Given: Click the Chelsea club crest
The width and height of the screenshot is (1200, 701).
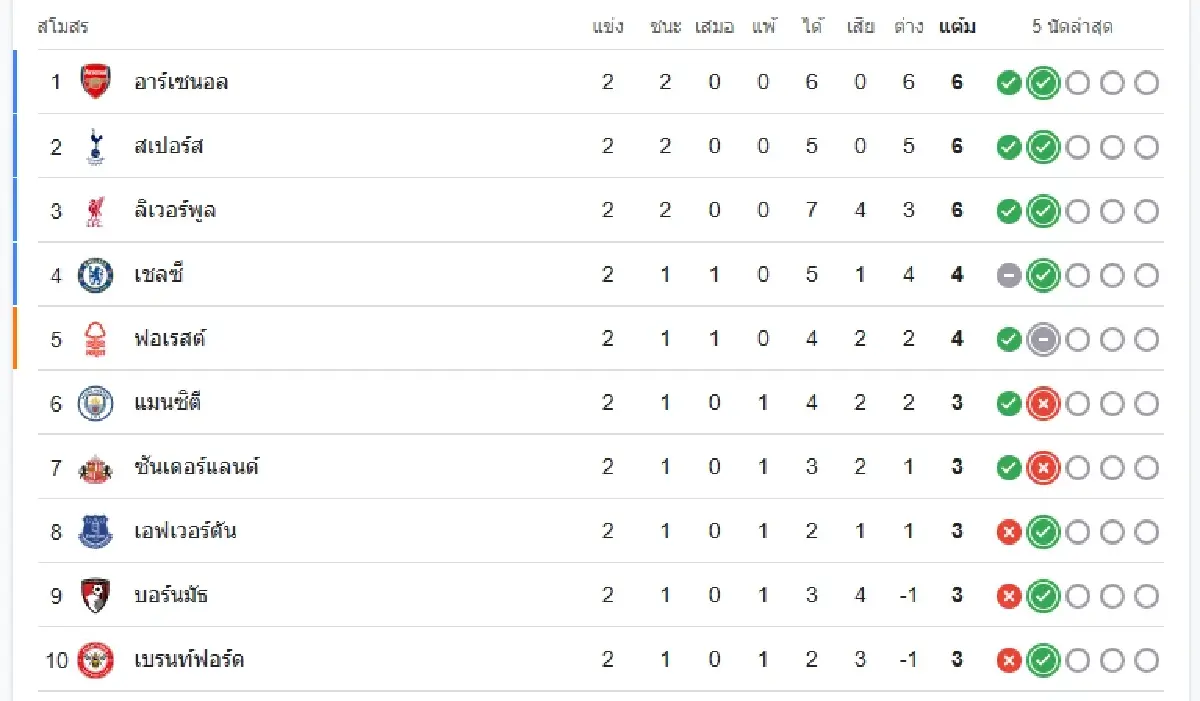Looking at the screenshot, I should pos(96,275).
